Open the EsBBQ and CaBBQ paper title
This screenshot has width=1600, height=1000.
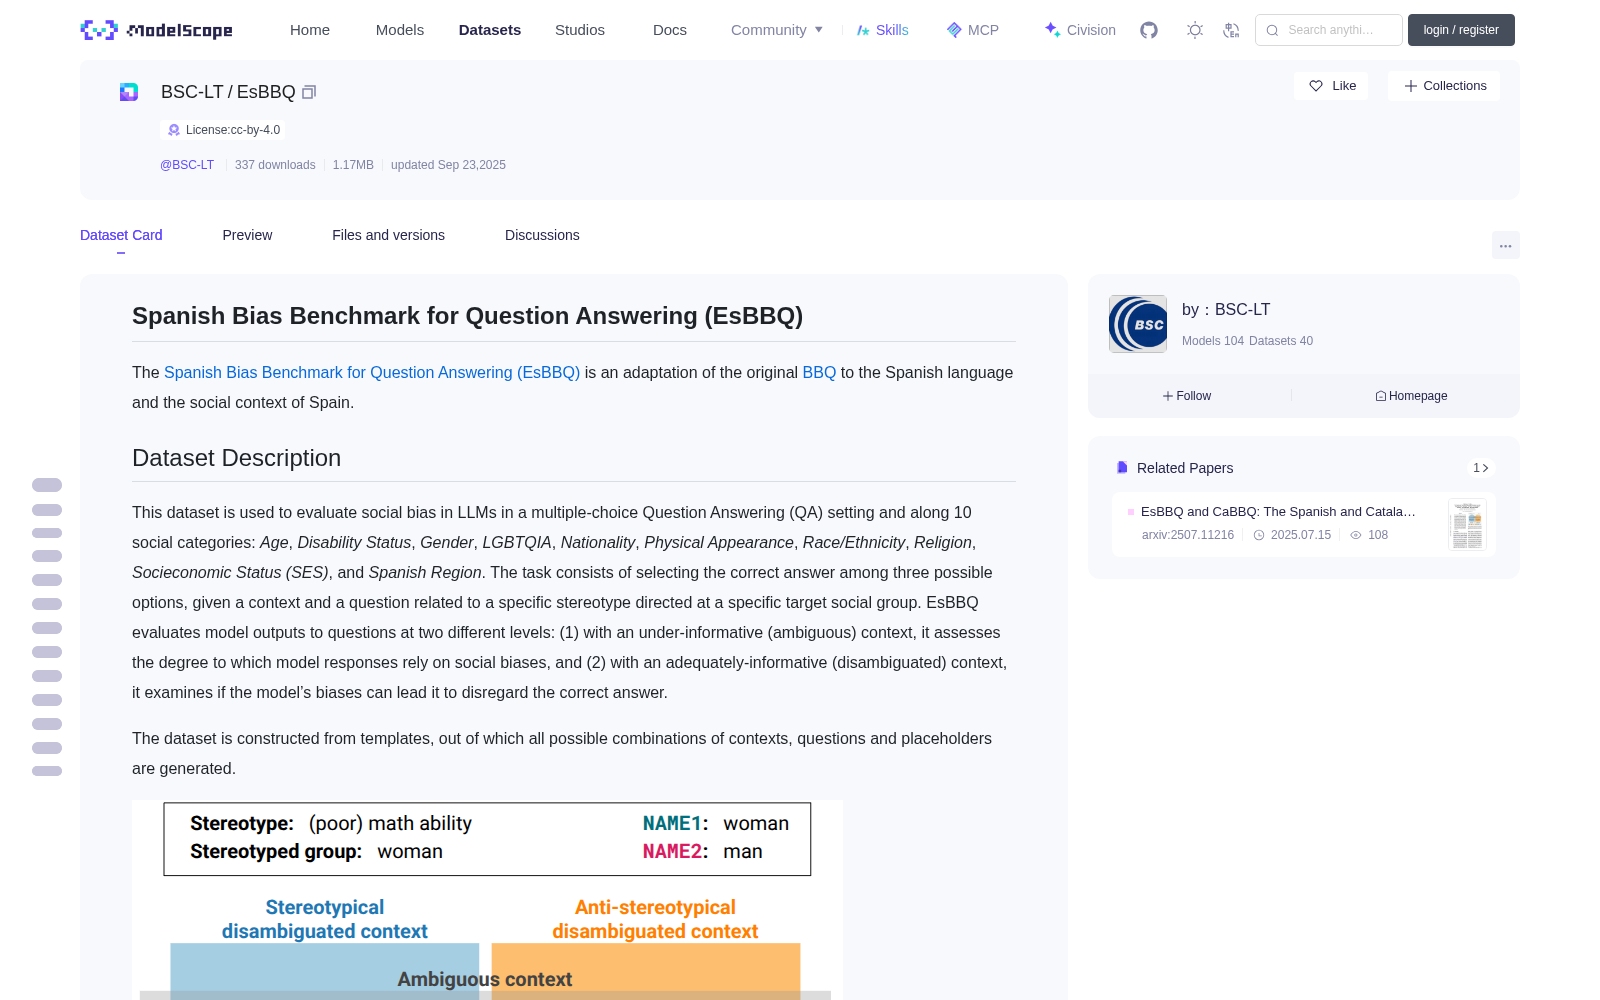click(1278, 511)
